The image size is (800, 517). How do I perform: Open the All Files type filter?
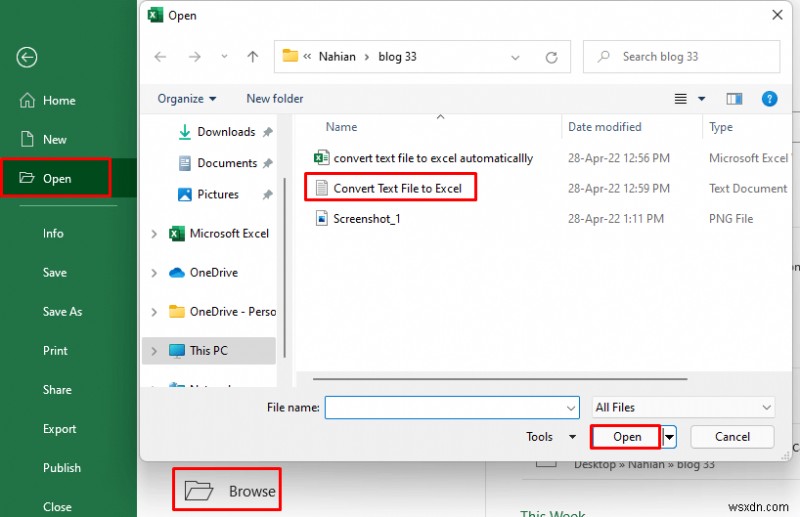pyautogui.click(x=683, y=407)
